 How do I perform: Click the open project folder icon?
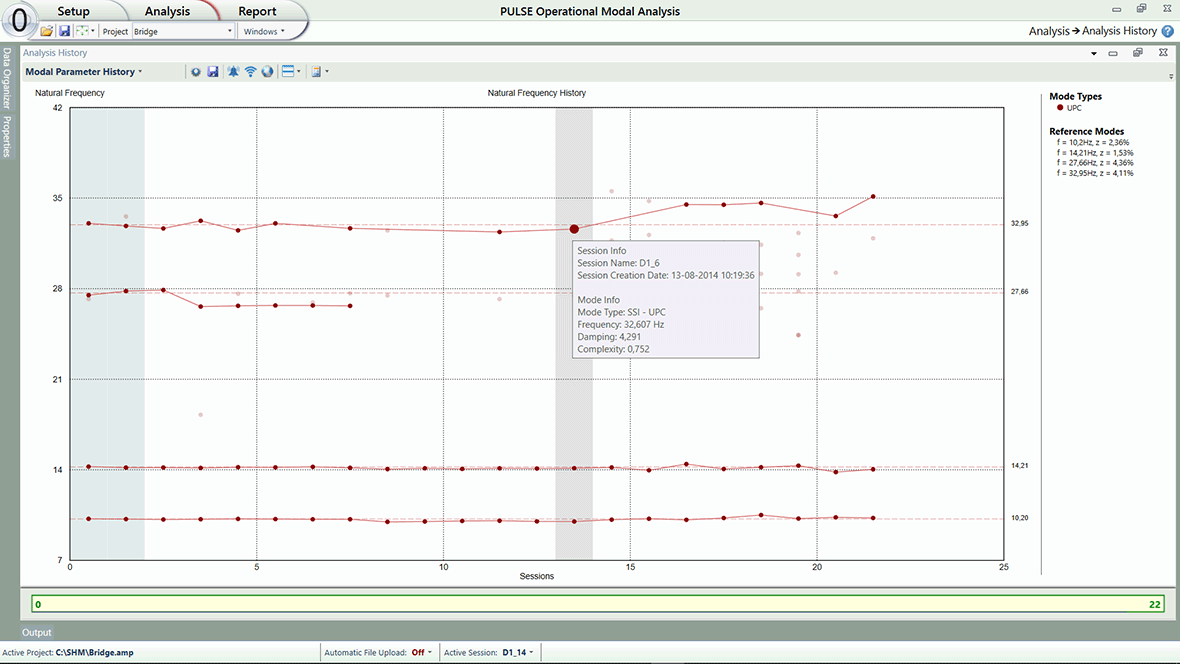[47, 31]
